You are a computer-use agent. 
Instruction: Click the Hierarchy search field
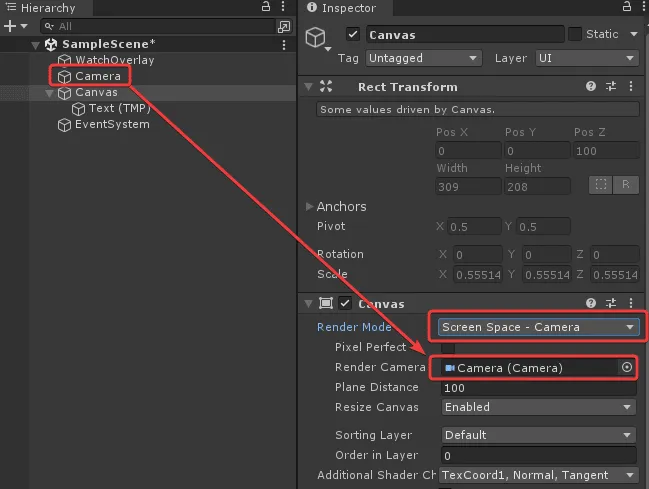[158, 26]
